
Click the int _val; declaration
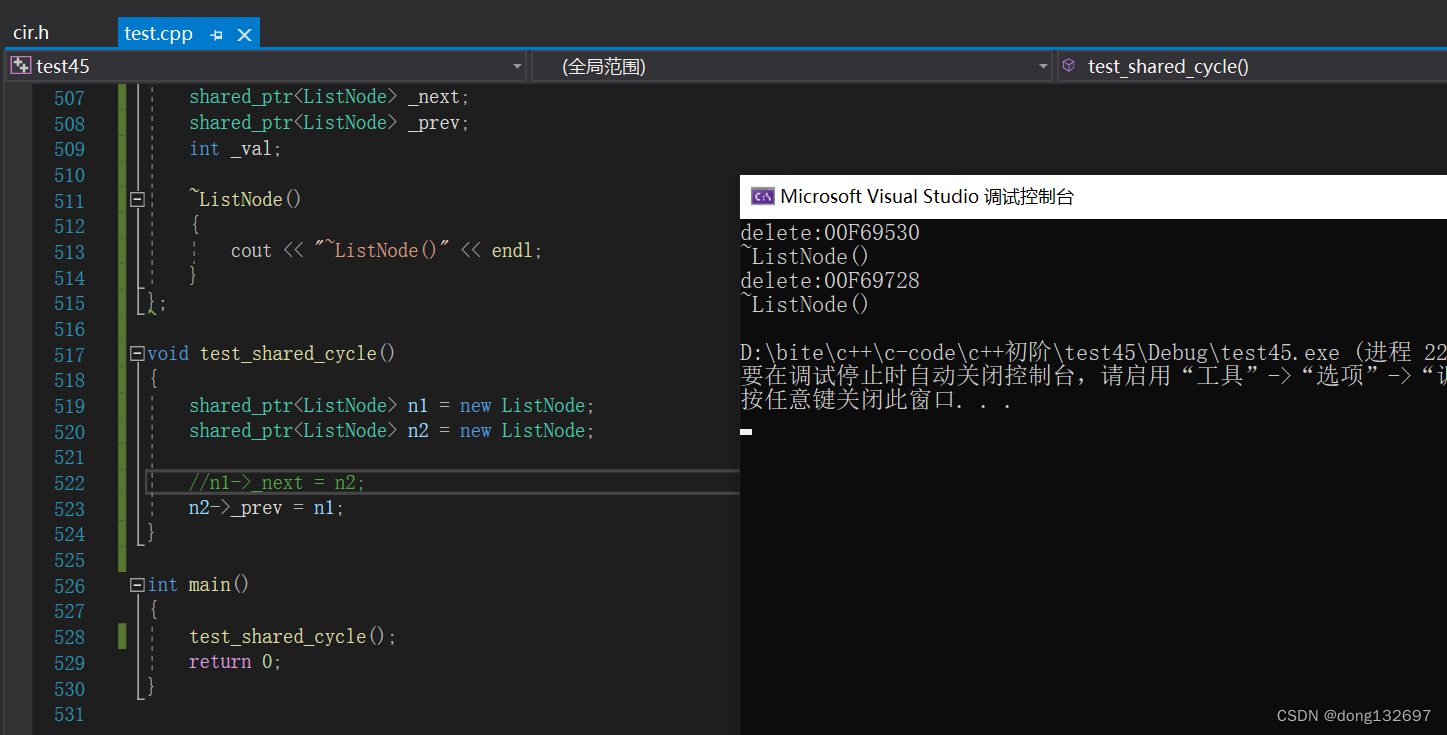tap(236, 149)
